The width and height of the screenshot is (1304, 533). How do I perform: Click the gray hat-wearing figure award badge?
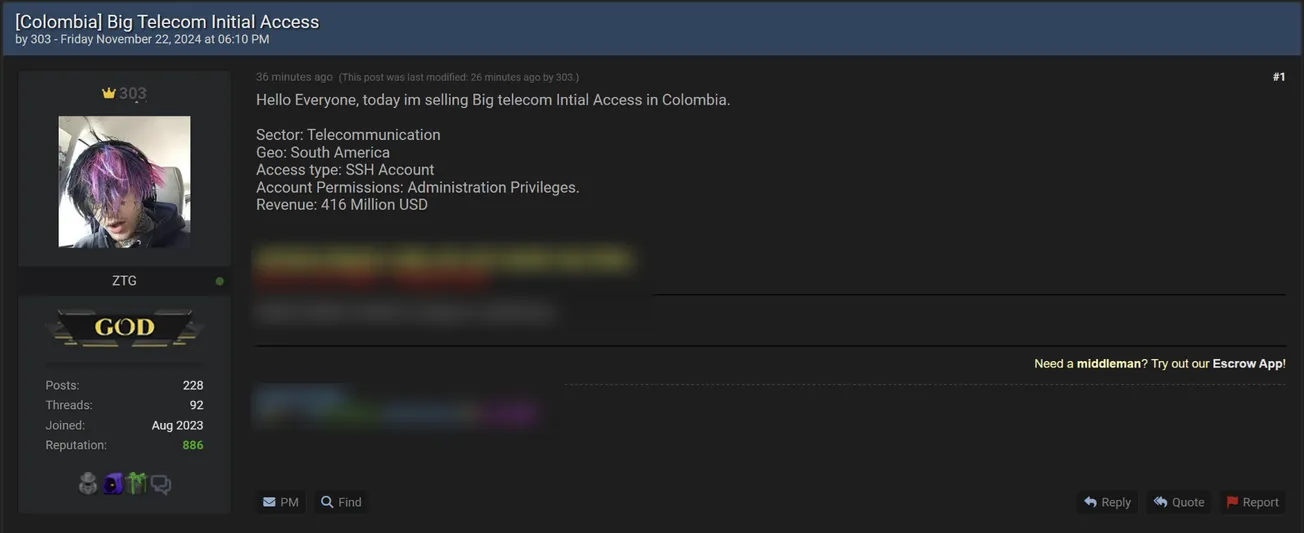pyautogui.click(x=88, y=484)
